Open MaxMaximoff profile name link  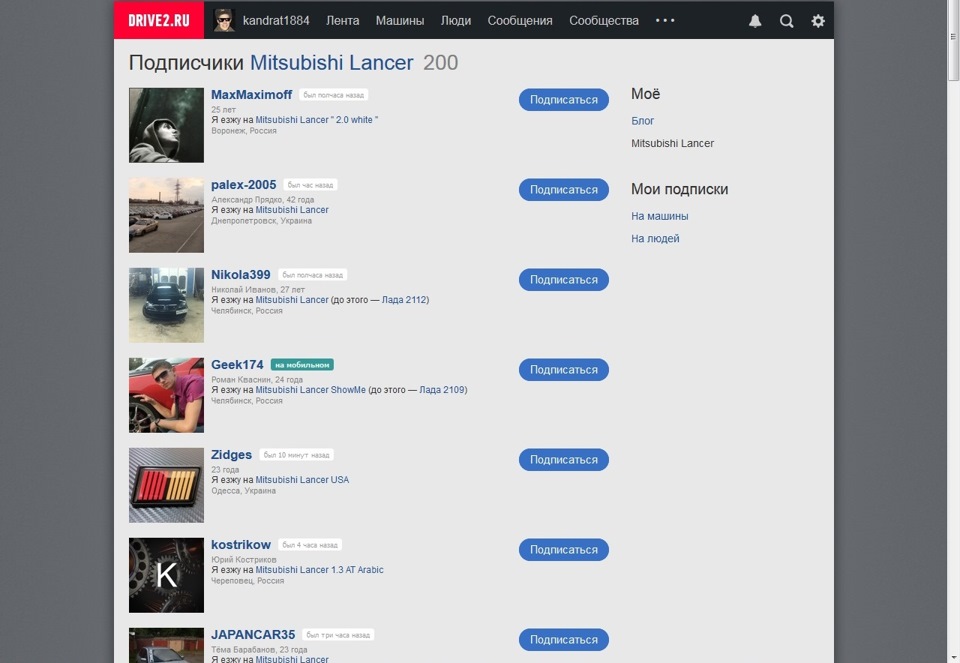(252, 95)
